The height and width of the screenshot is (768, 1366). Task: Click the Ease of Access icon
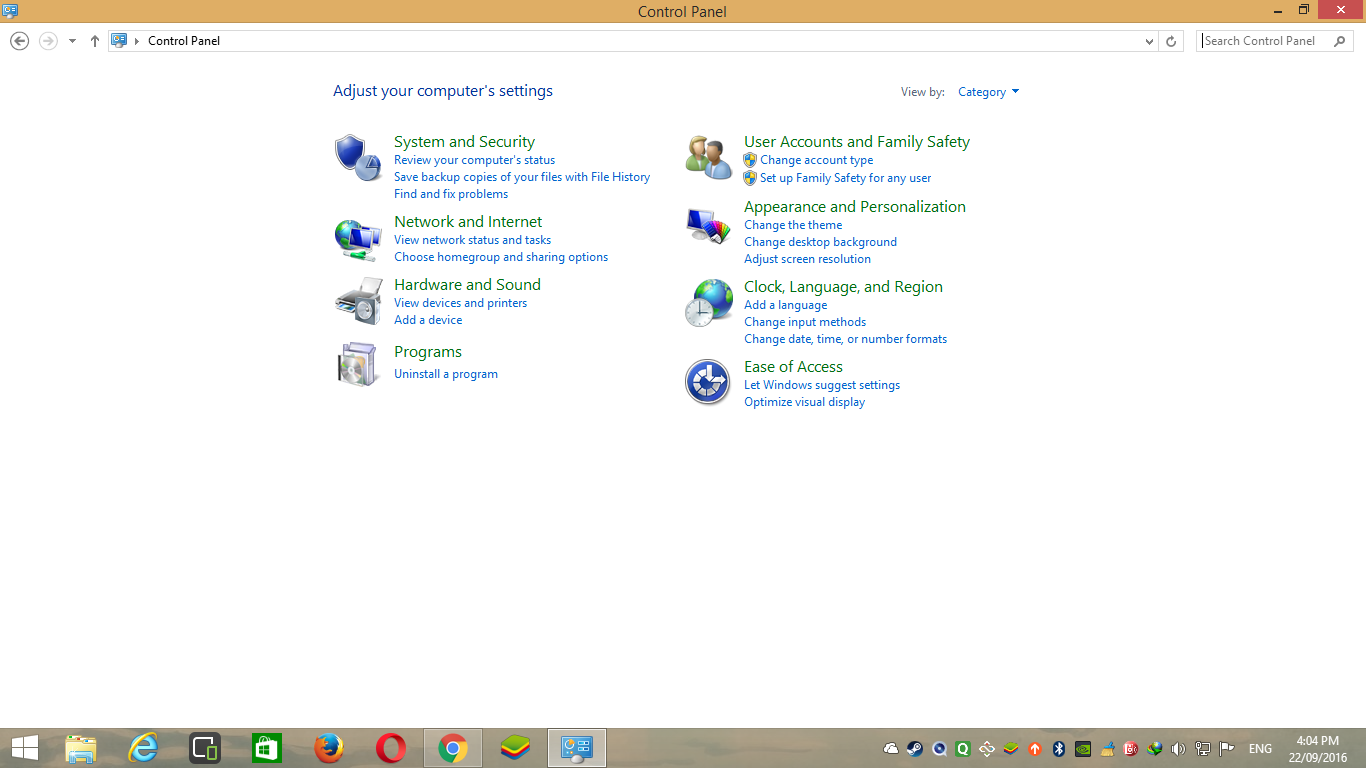pos(708,382)
